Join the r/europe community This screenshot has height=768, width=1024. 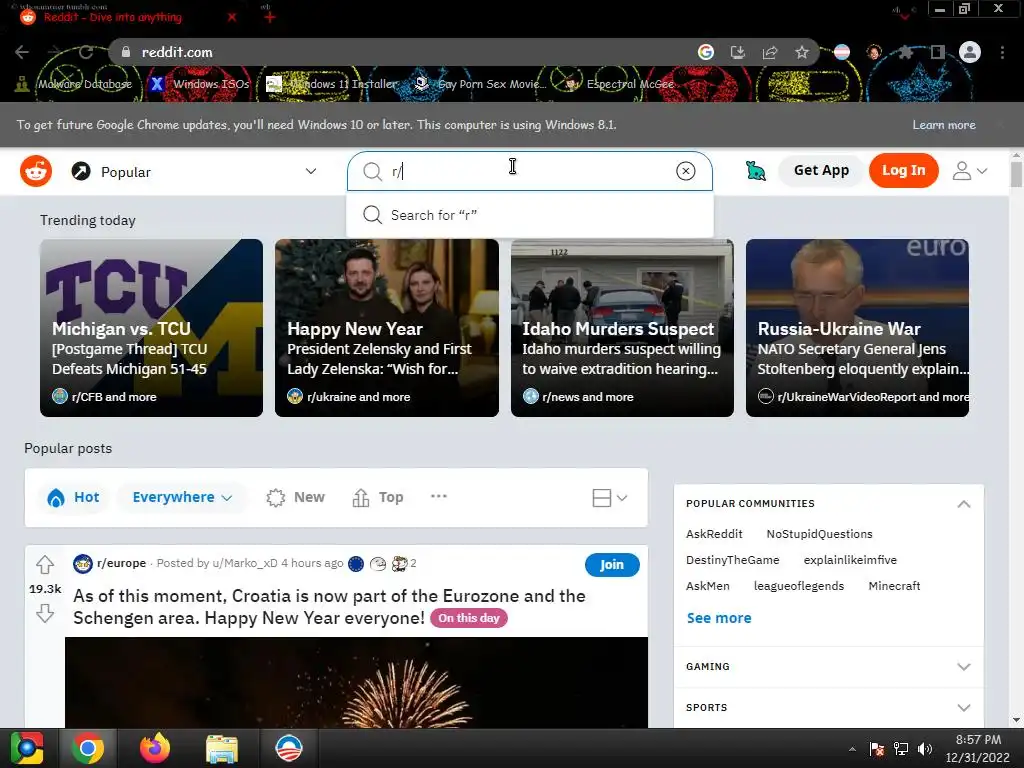point(612,564)
